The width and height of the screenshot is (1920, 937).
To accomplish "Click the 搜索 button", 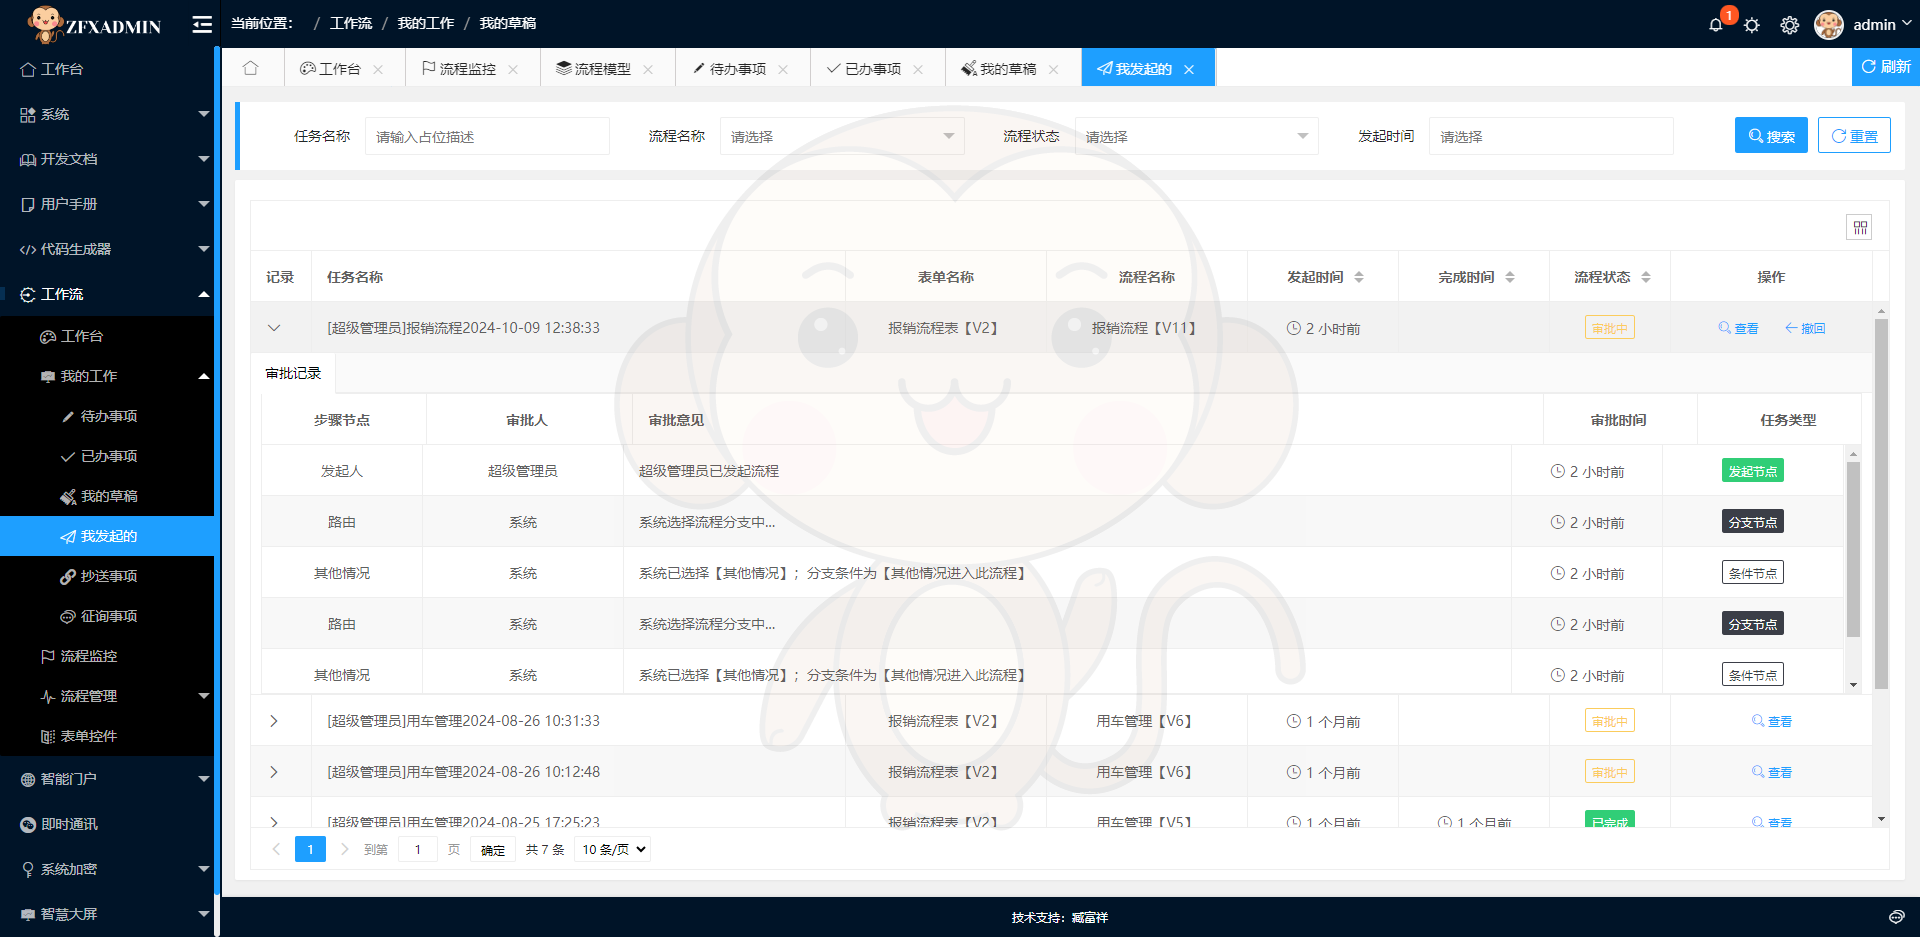I will tap(1771, 136).
